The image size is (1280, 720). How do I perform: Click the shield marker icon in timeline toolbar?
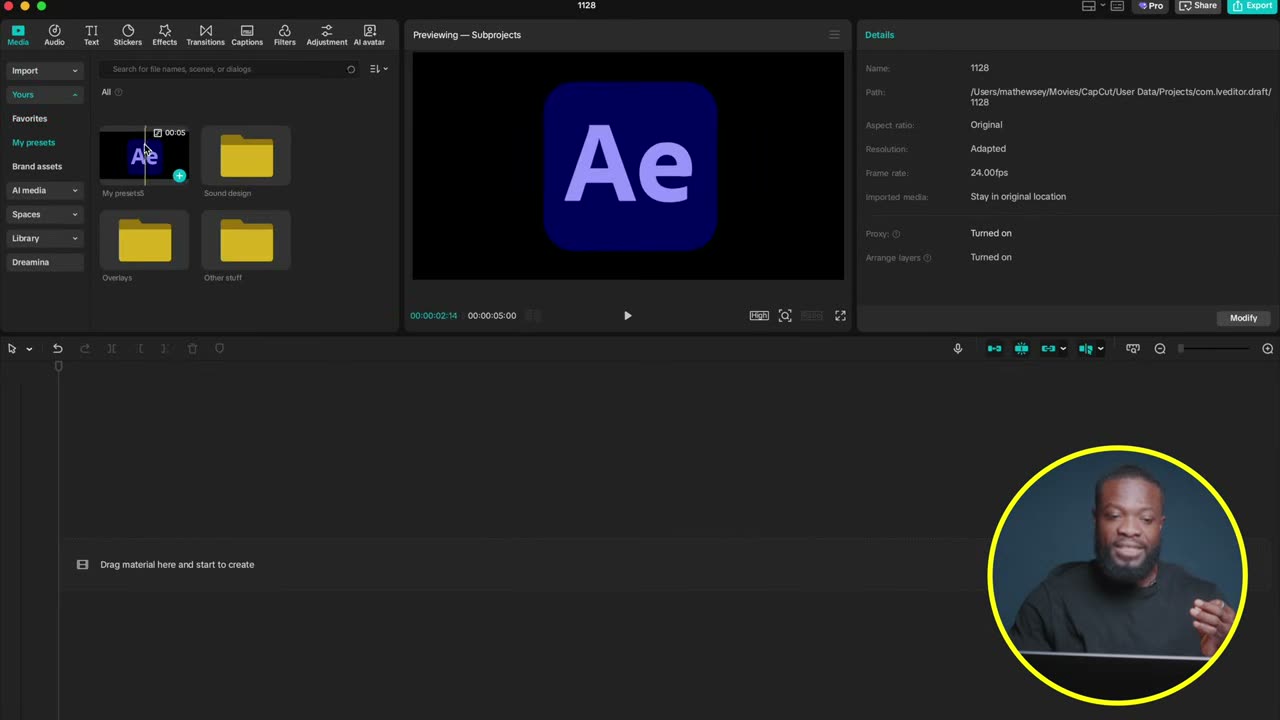[x=220, y=348]
